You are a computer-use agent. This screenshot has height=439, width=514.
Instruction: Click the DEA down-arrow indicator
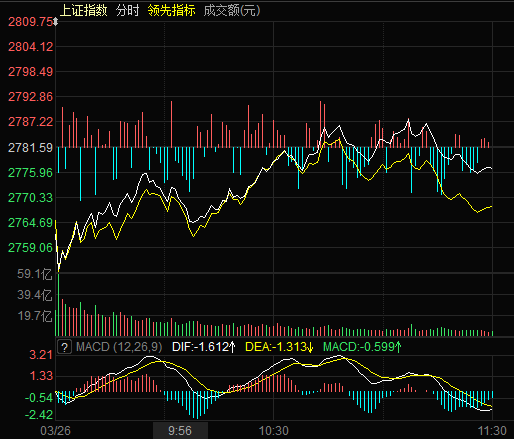(310, 347)
